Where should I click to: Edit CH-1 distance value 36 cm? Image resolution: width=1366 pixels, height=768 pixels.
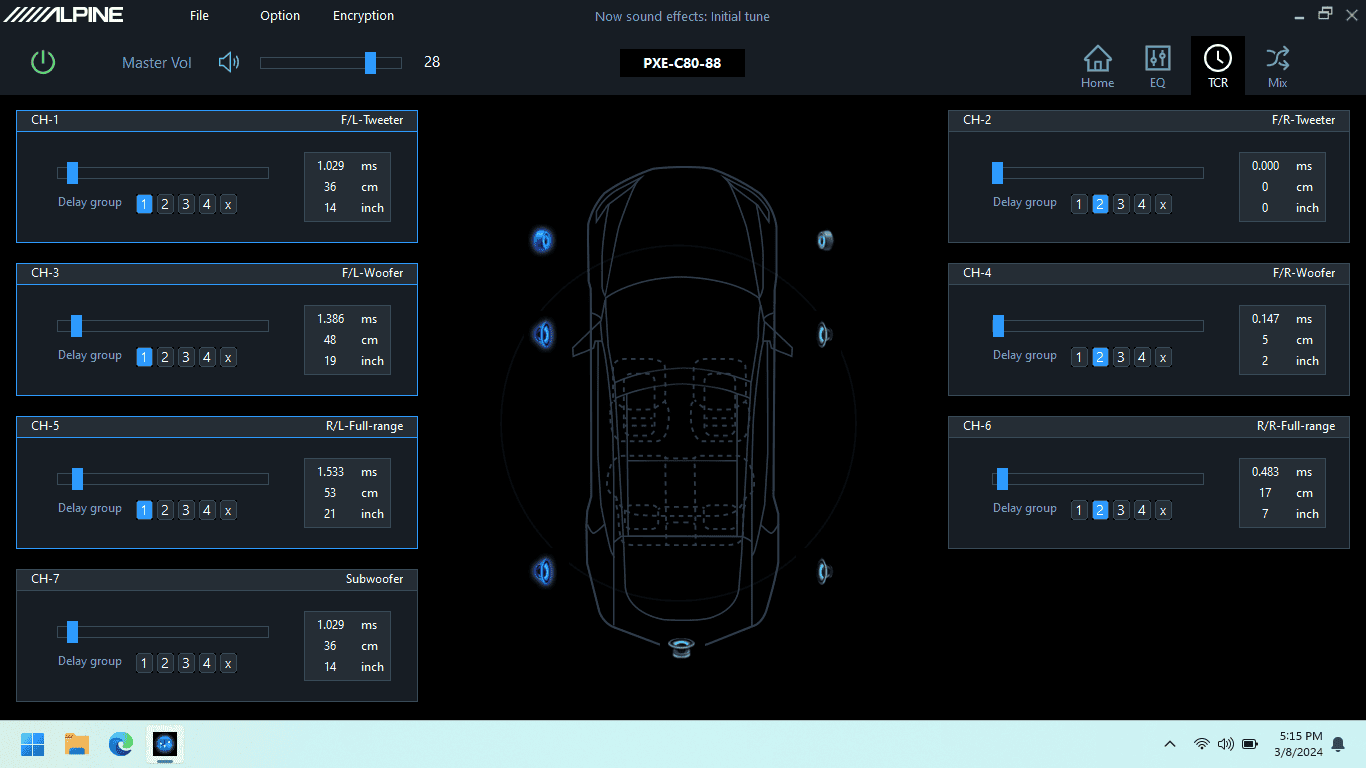[x=331, y=187]
